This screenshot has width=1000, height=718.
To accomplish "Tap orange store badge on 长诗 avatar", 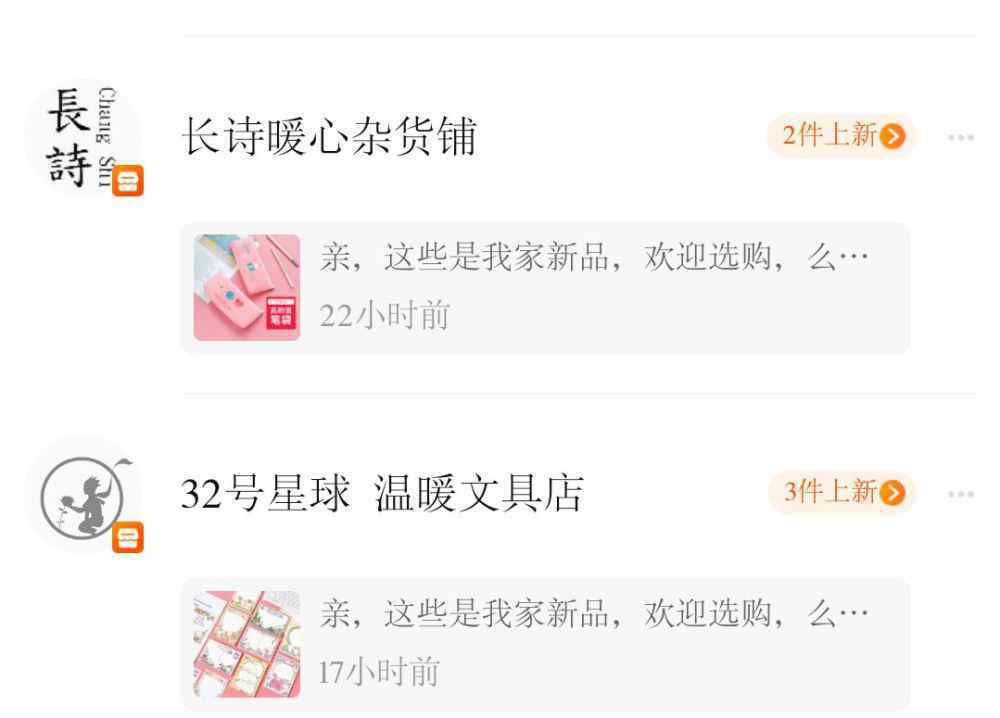I will [128, 180].
